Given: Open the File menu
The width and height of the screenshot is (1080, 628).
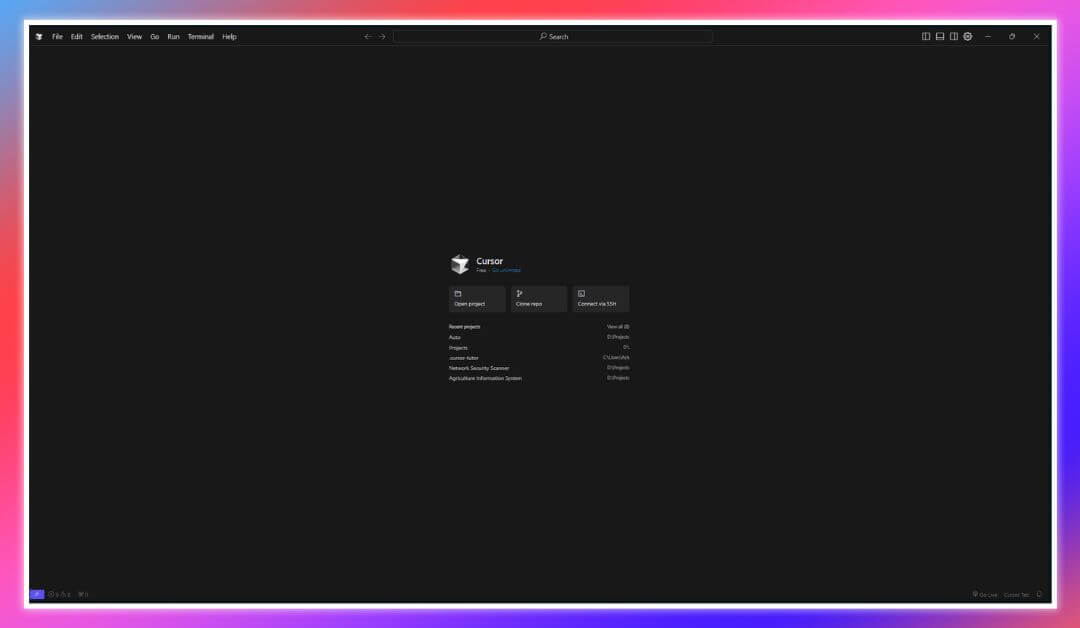Looking at the screenshot, I should (x=57, y=36).
